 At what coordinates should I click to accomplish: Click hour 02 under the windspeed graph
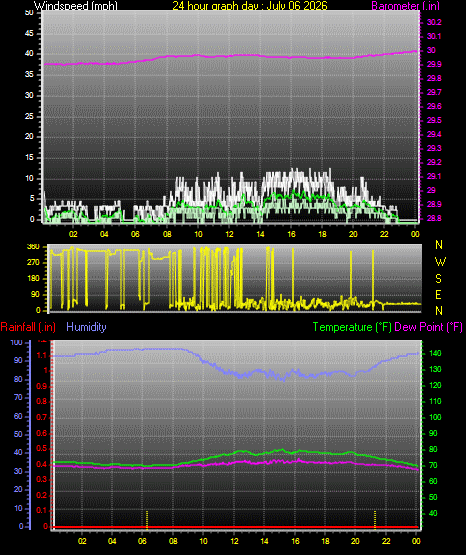[x=73, y=234]
